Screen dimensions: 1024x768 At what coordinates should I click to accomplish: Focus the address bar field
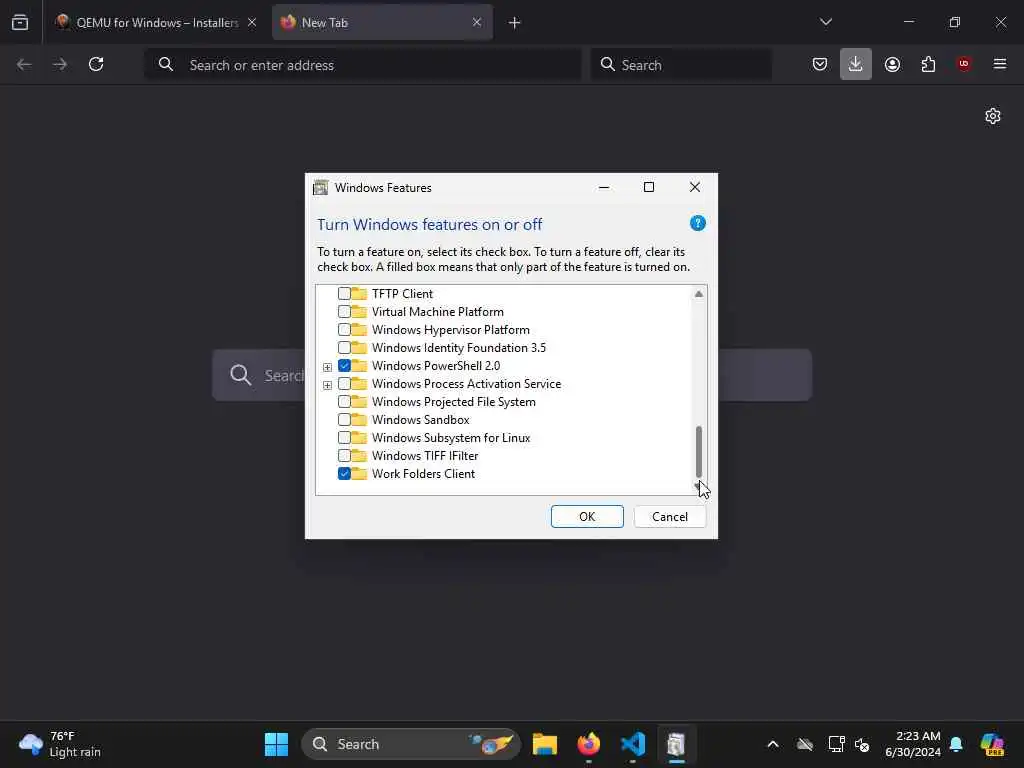point(363,65)
